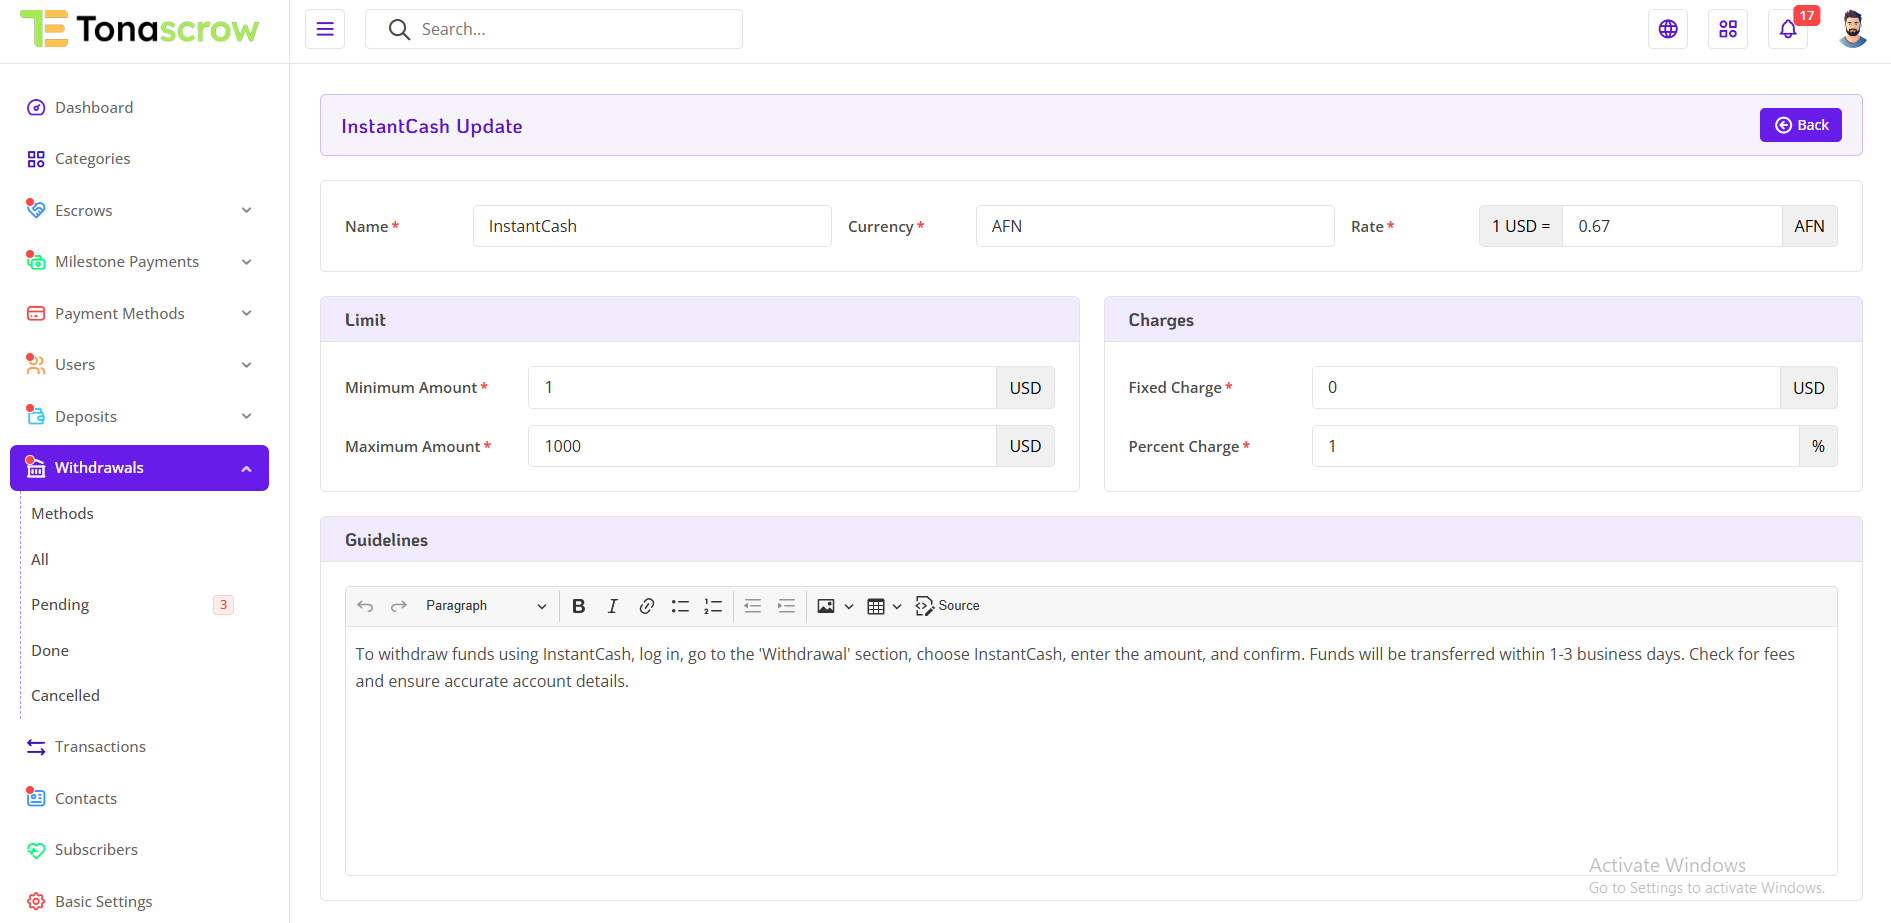The width and height of the screenshot is (1891, 923).
Task: Click the hamburger menu toggle icon
Action: (325, 29)
